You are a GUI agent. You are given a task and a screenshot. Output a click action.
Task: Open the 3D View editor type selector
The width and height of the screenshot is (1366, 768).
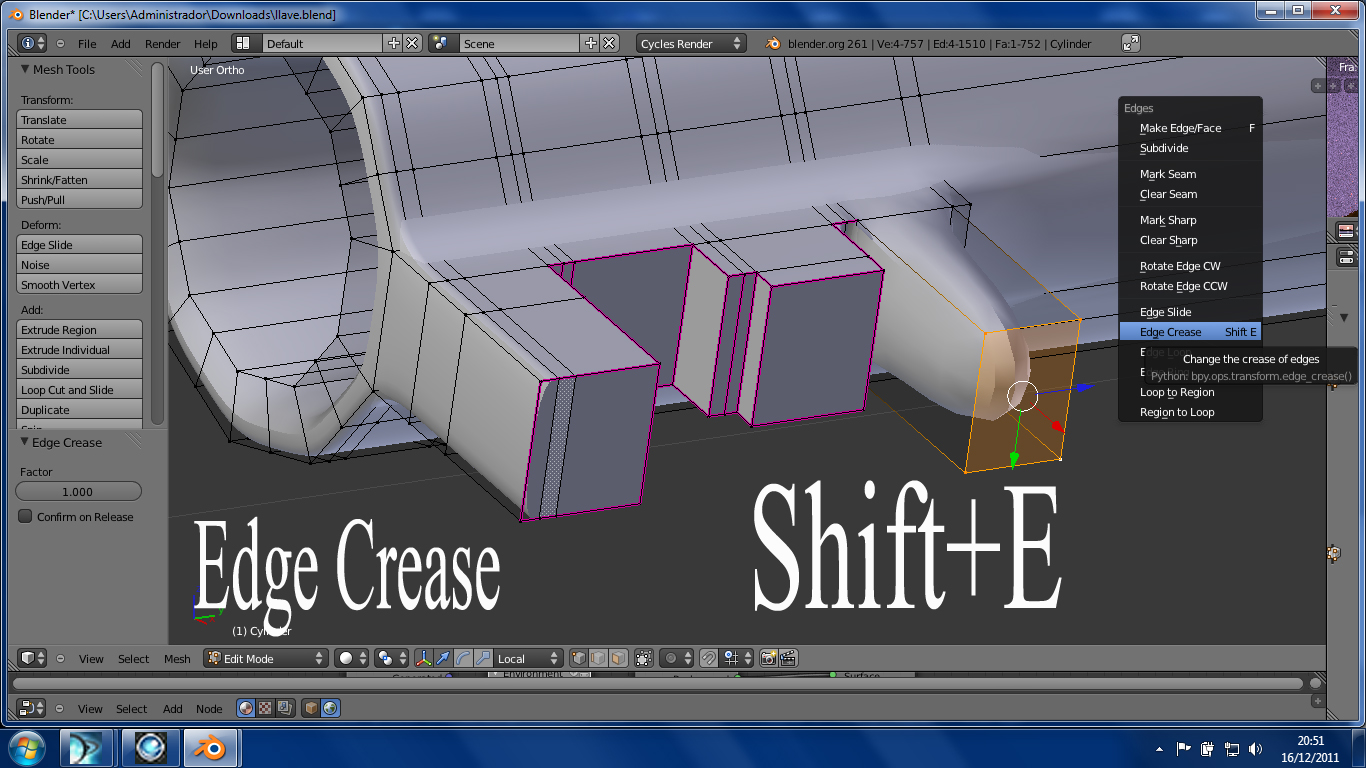coord(33,658)
